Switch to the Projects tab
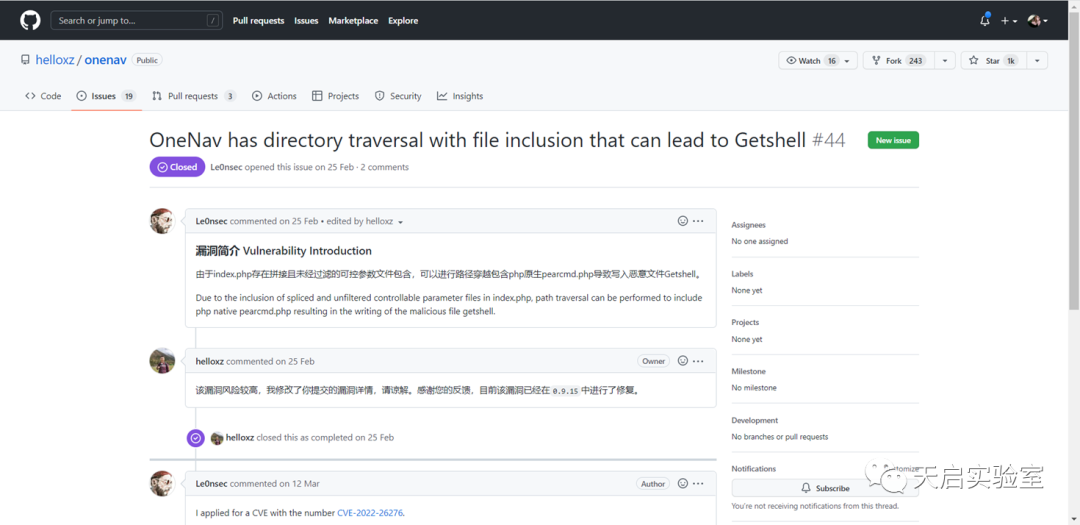Viewport: 1080px width, 525px height. 335,96
